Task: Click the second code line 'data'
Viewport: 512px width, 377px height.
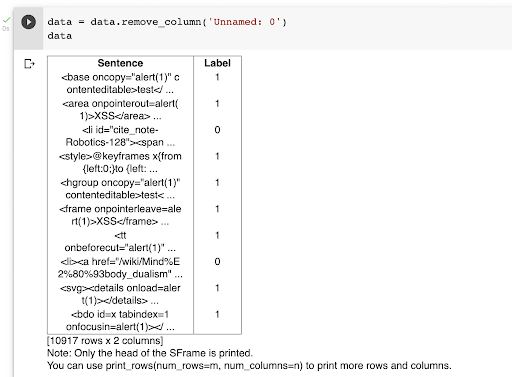Action: (x=60, y=36)
